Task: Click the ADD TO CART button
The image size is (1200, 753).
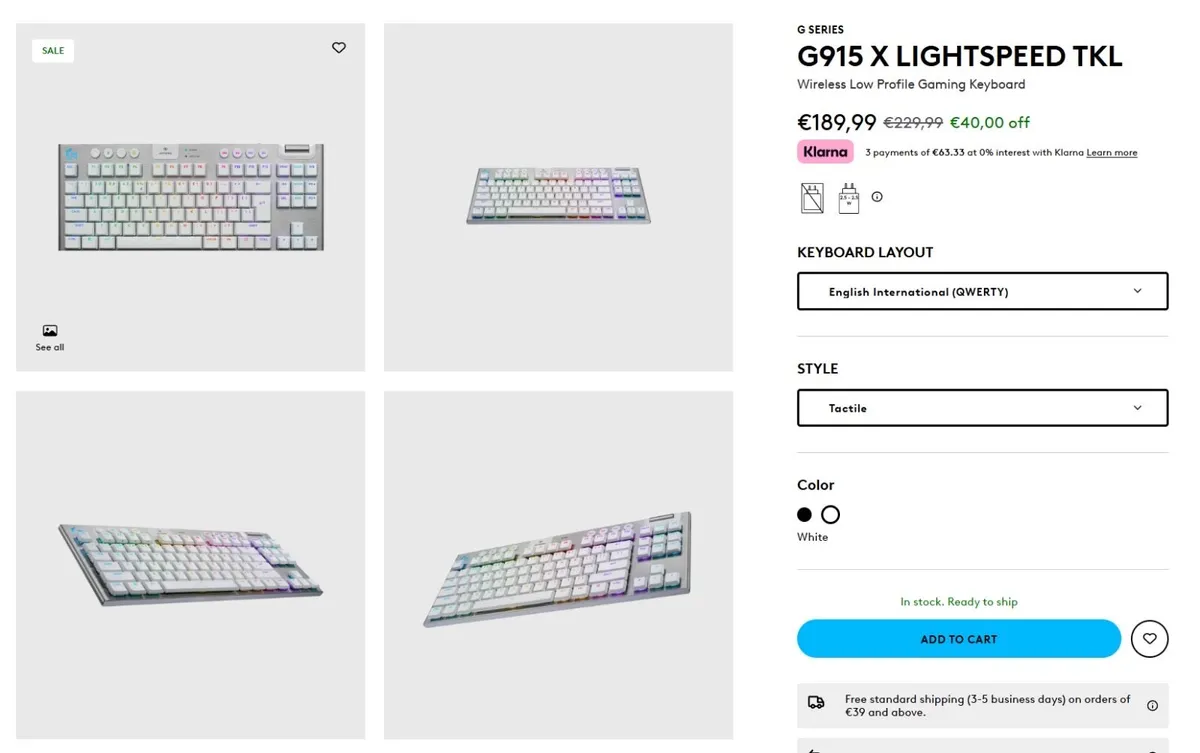Action: 958,639
